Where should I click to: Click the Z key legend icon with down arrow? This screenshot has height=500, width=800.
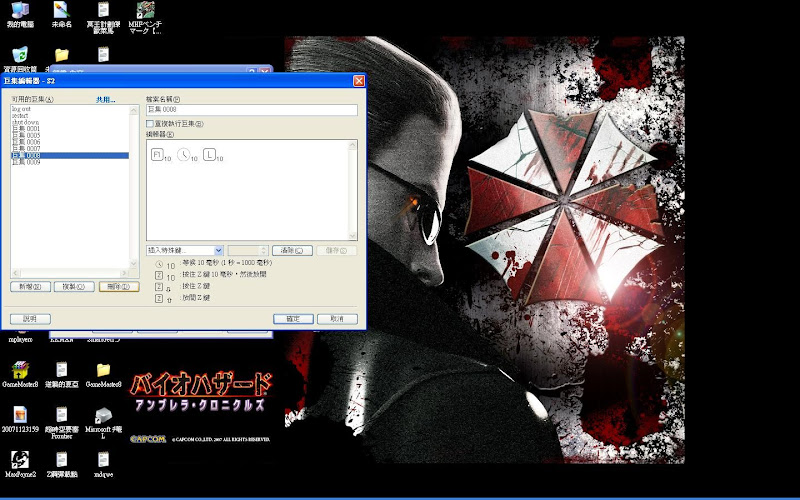(159, 287)
